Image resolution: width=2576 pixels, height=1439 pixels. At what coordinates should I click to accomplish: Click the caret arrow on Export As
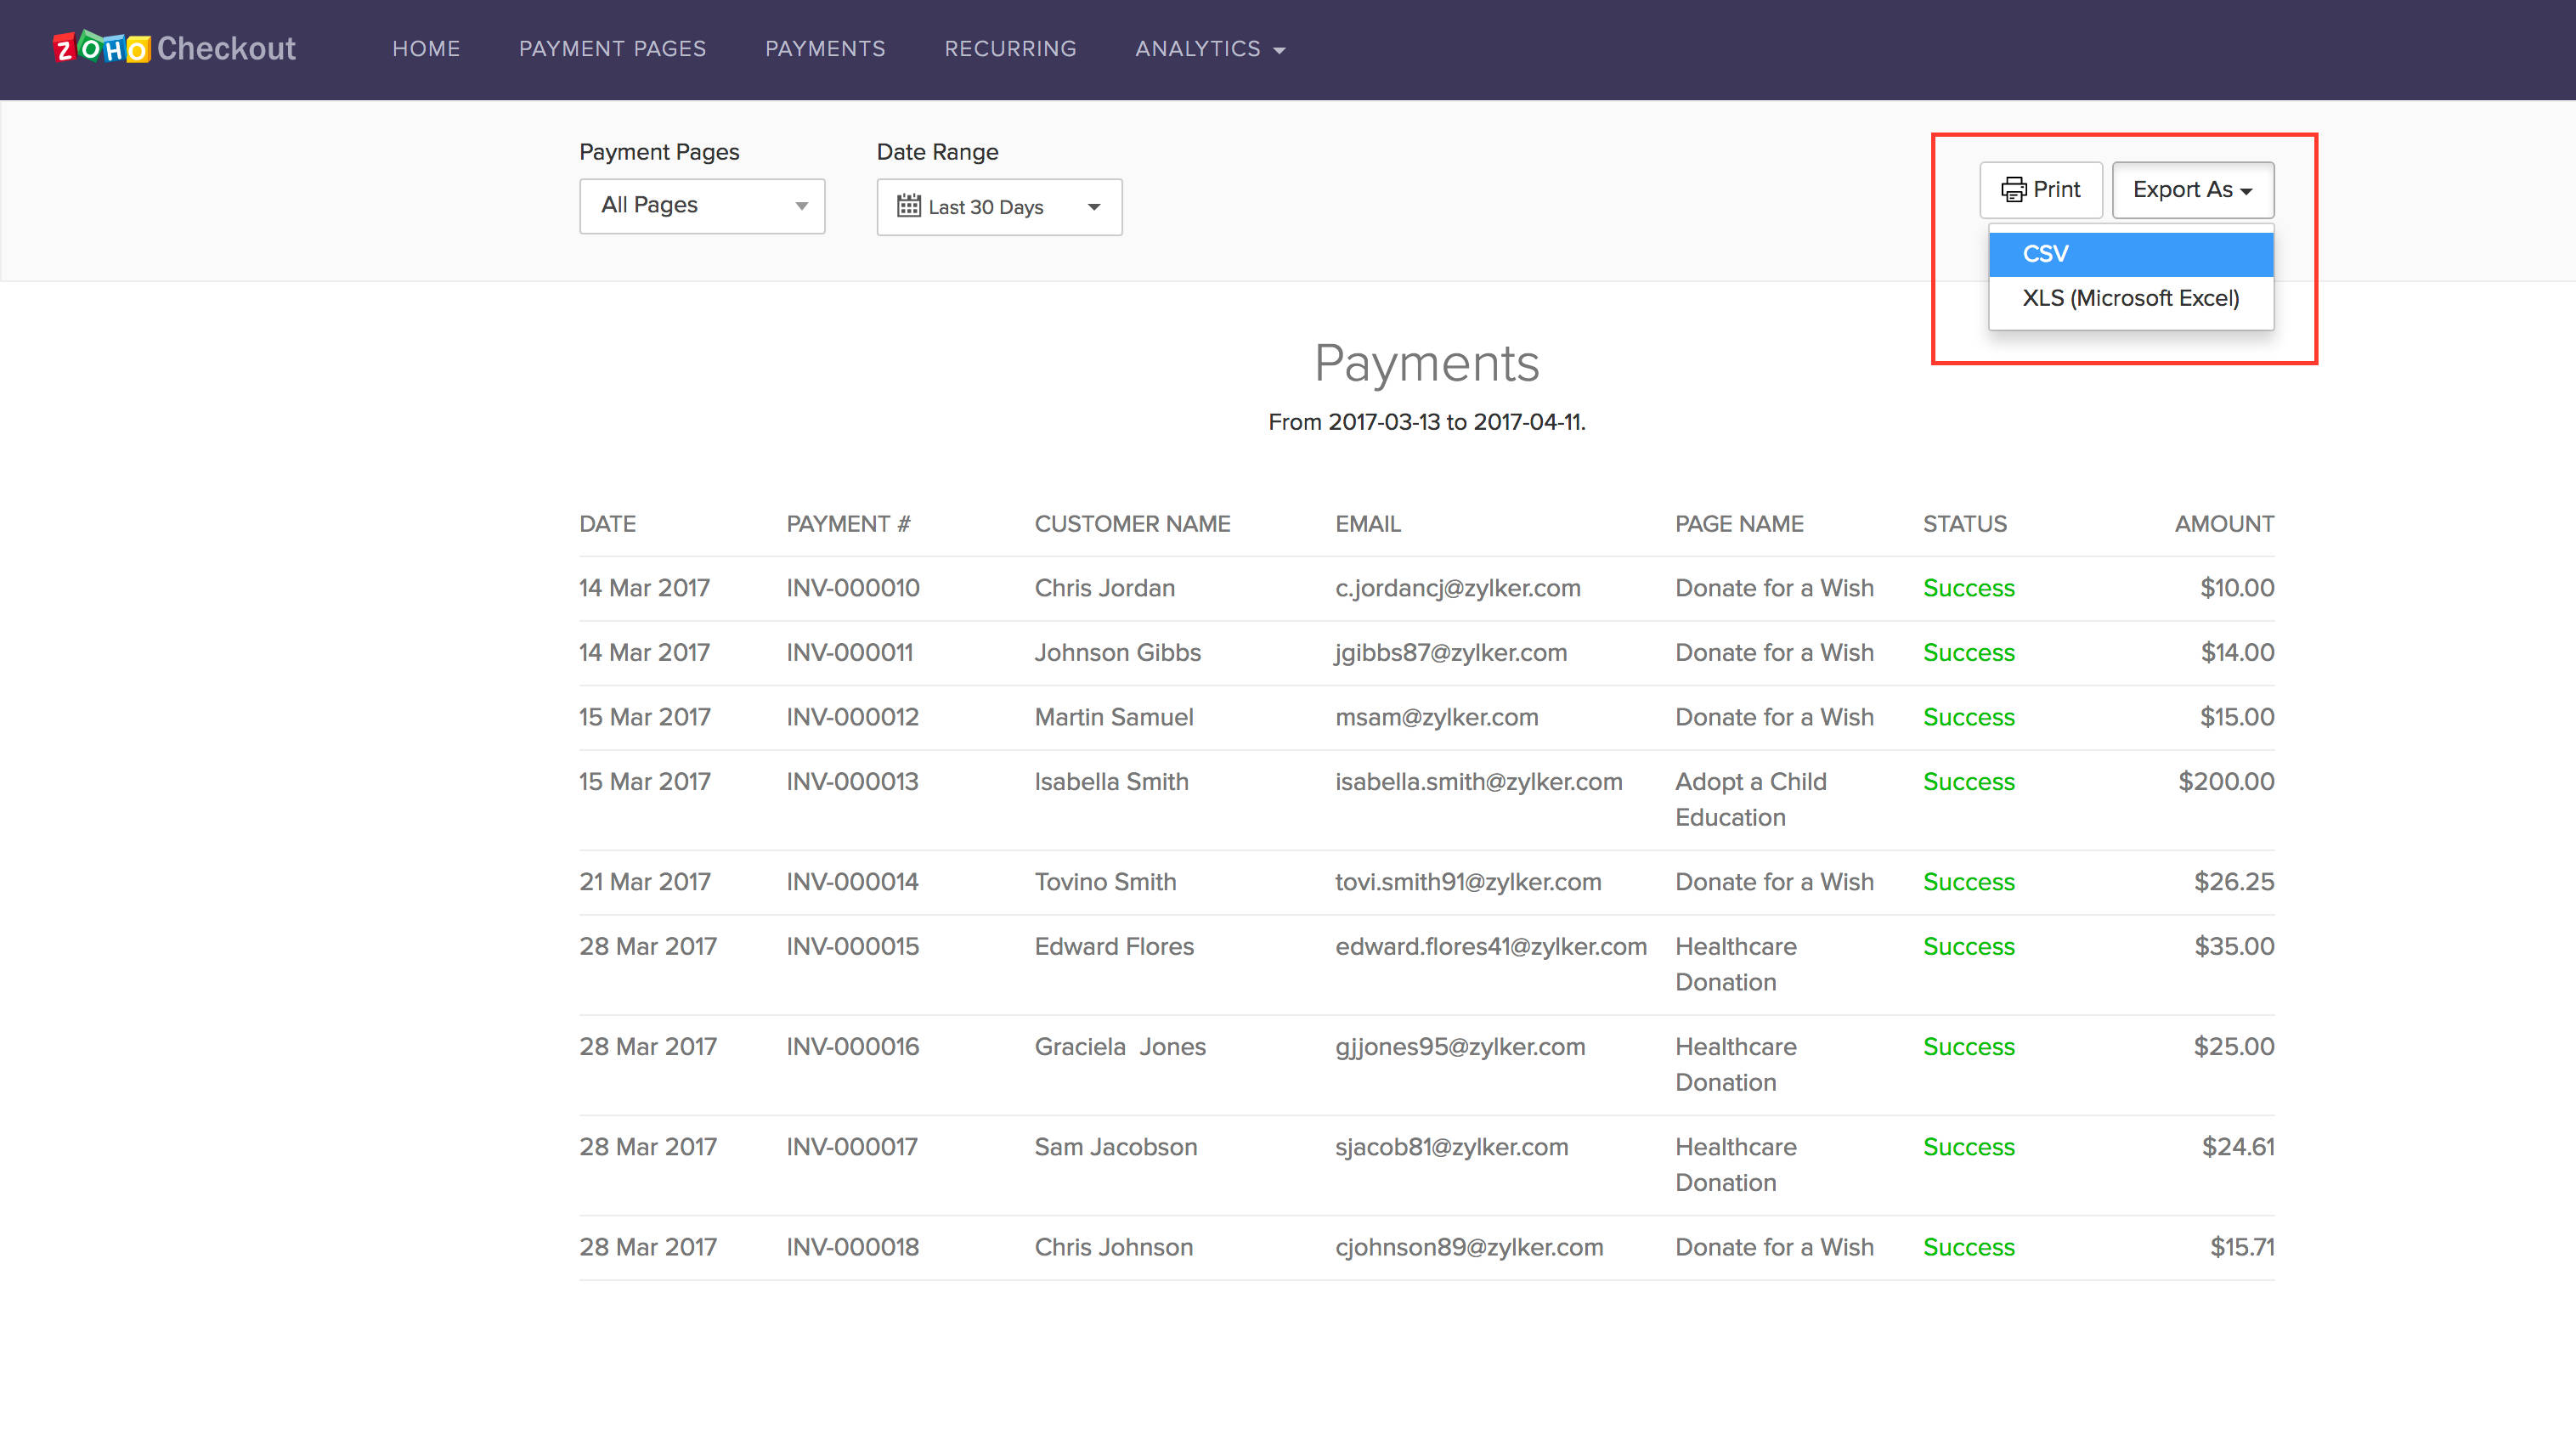[x=2248, y=190]
